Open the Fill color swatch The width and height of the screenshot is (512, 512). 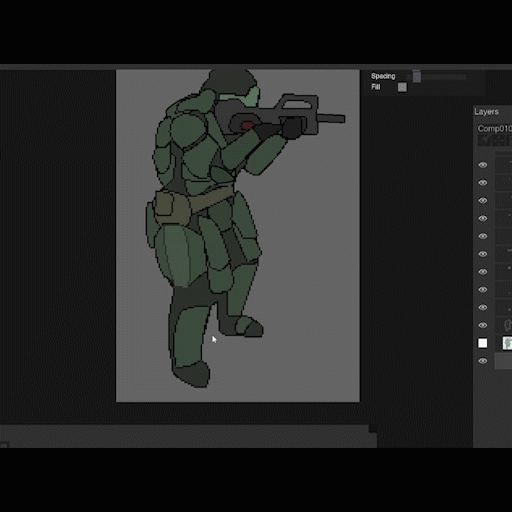(x=402, y=87)
